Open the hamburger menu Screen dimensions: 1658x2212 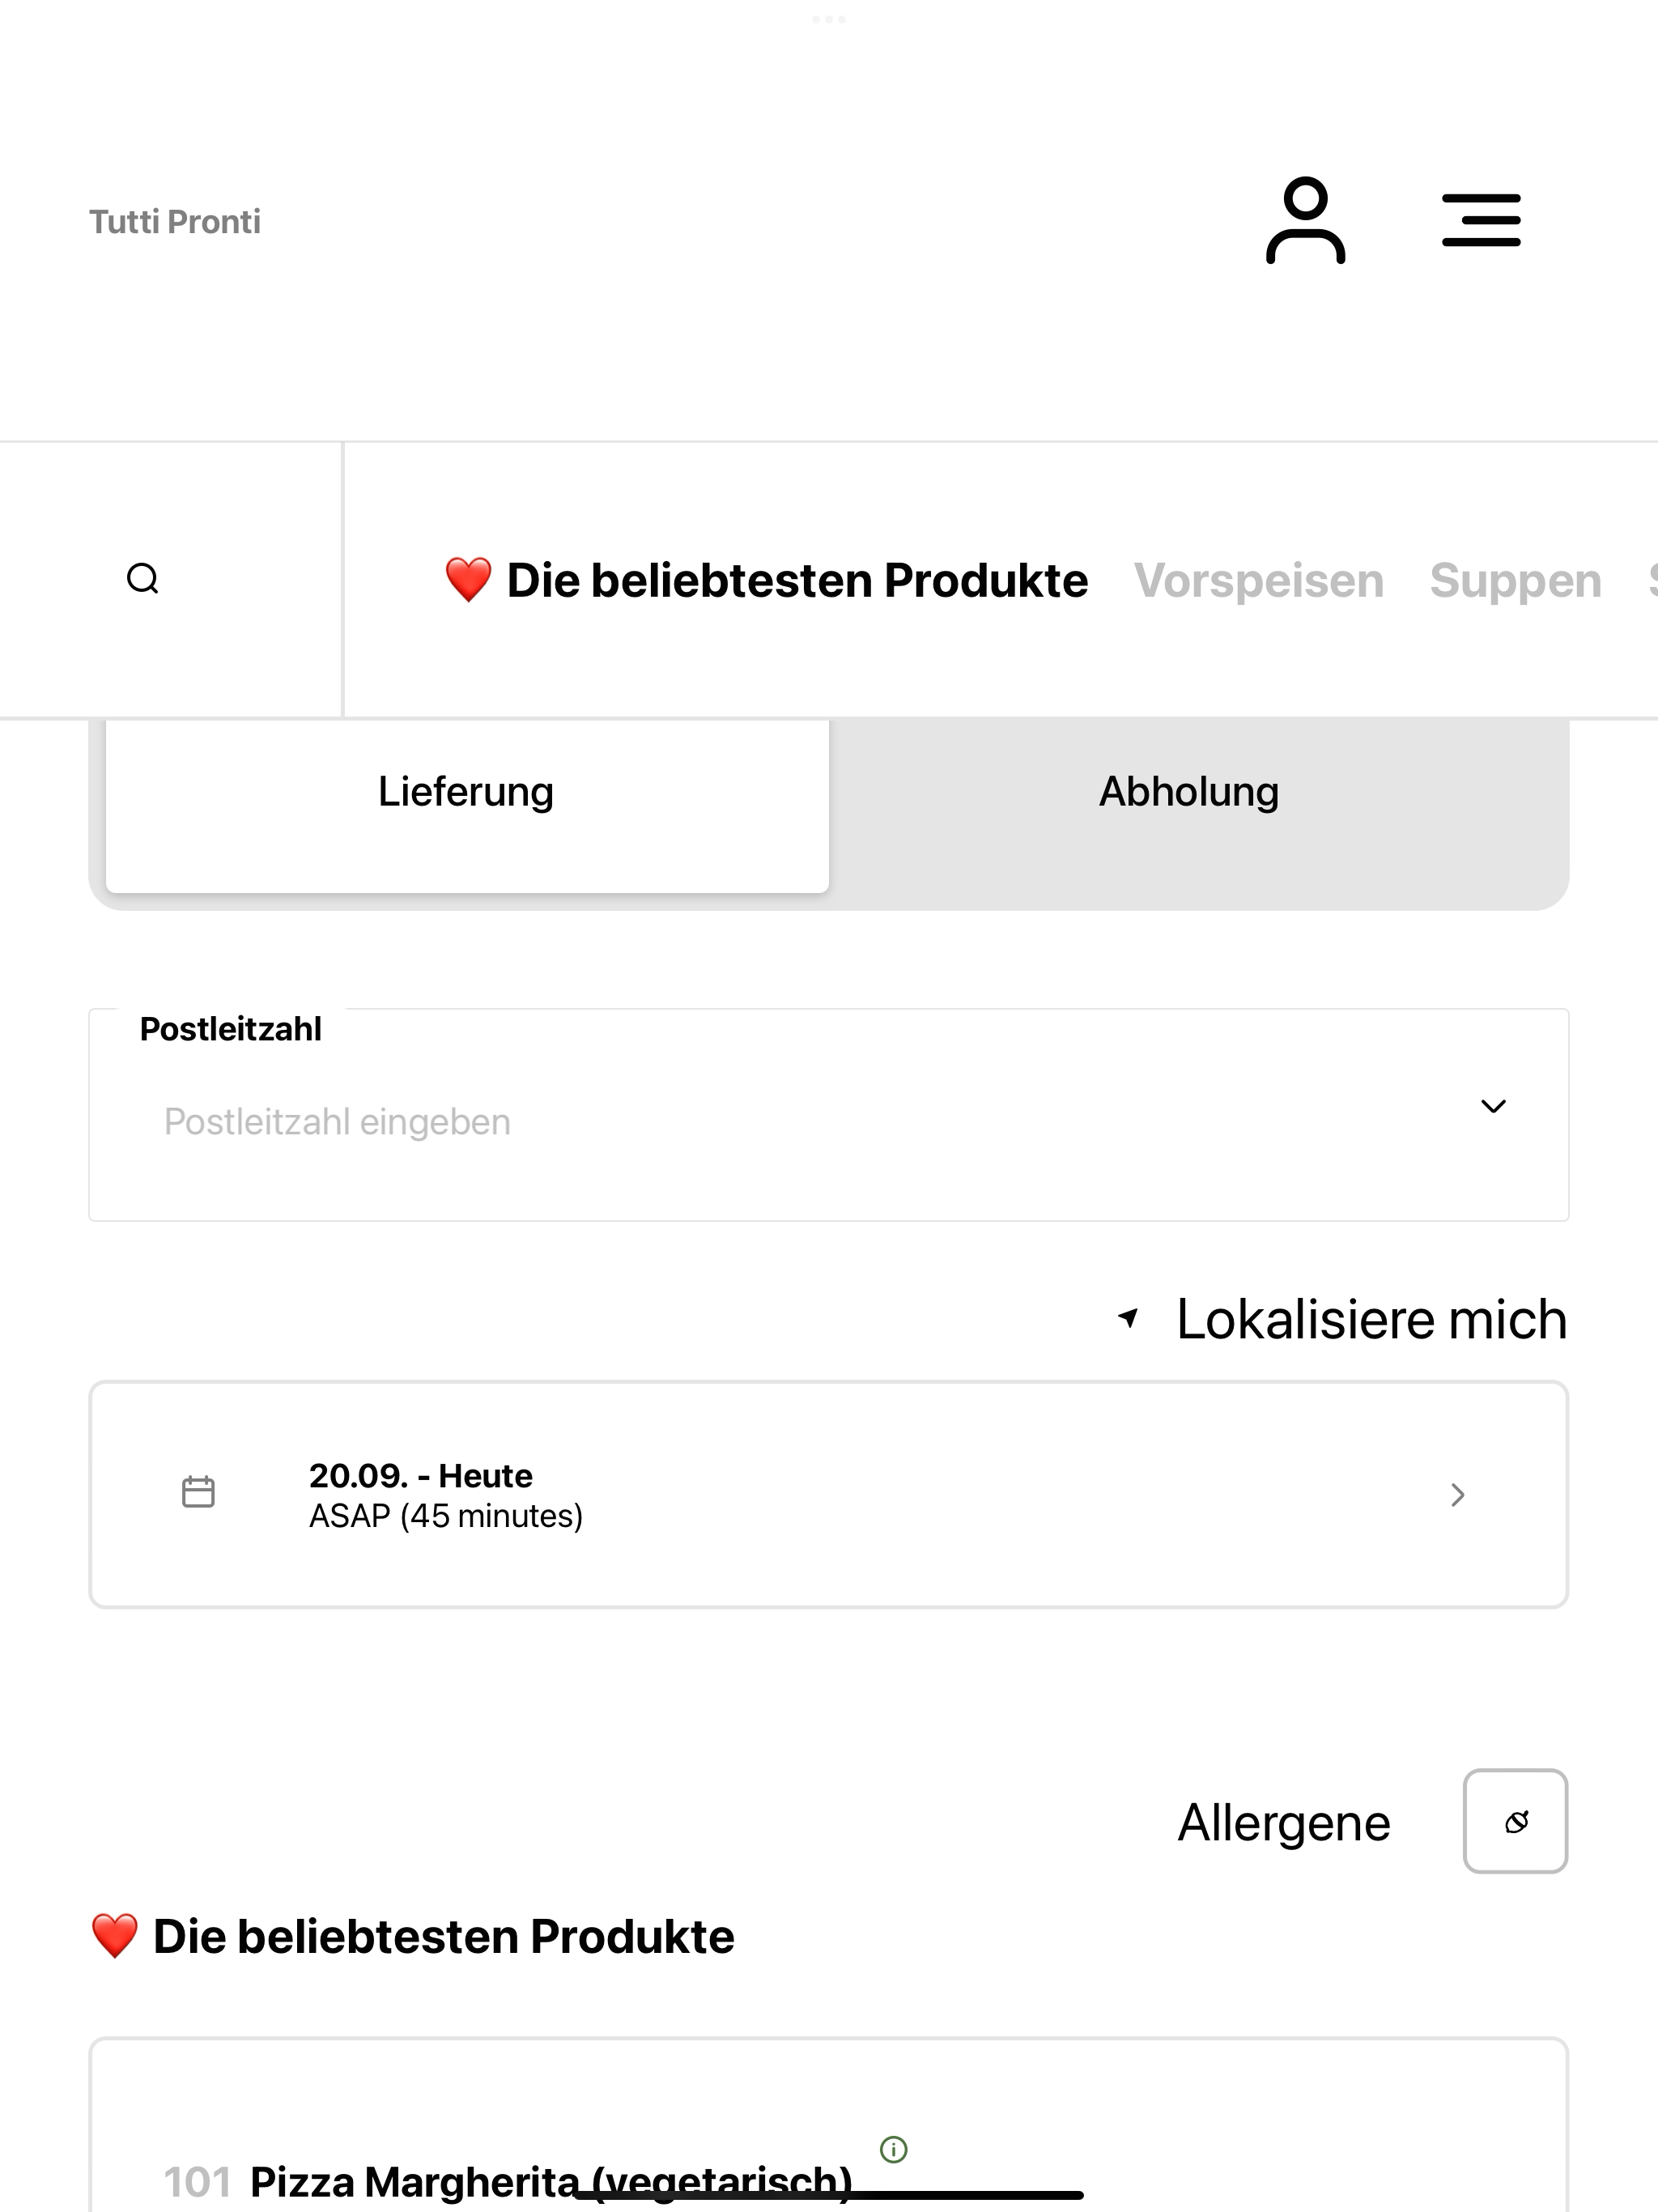click(1481, 220)
